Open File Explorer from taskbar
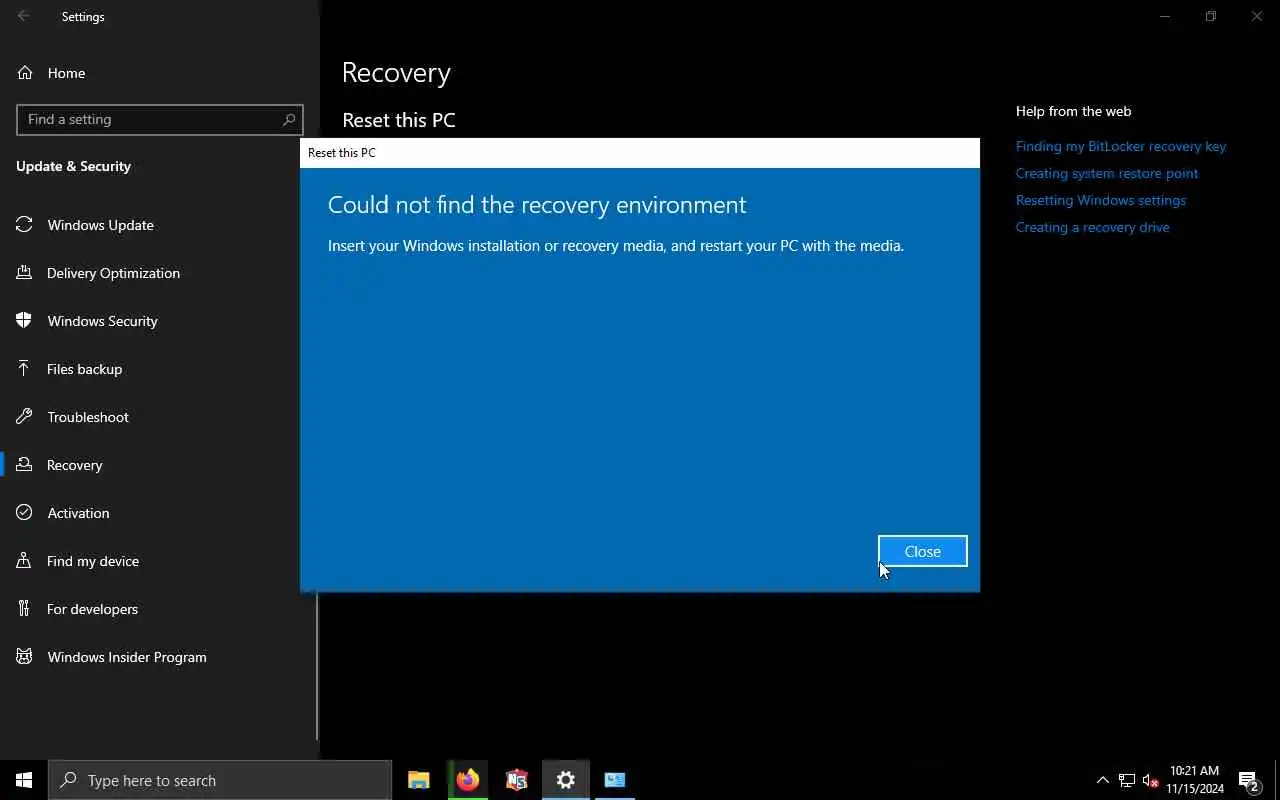 pos(419,780)
